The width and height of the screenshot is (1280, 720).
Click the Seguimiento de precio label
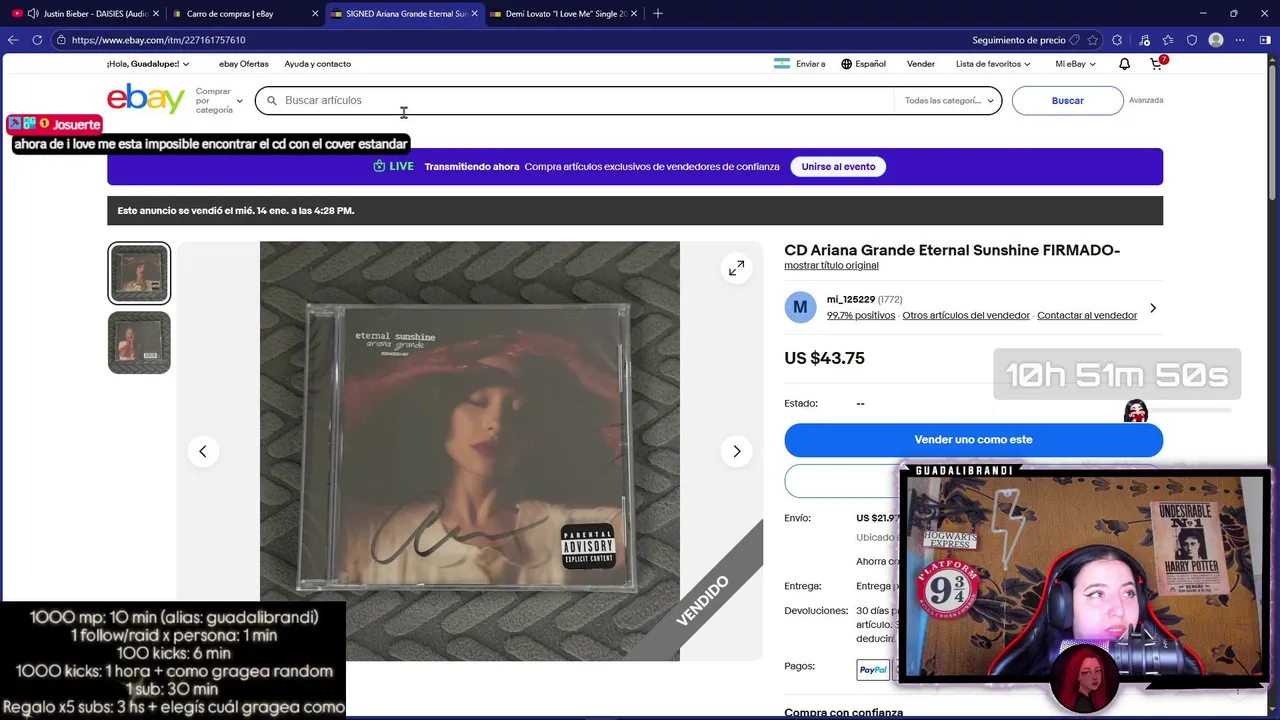1018,40
